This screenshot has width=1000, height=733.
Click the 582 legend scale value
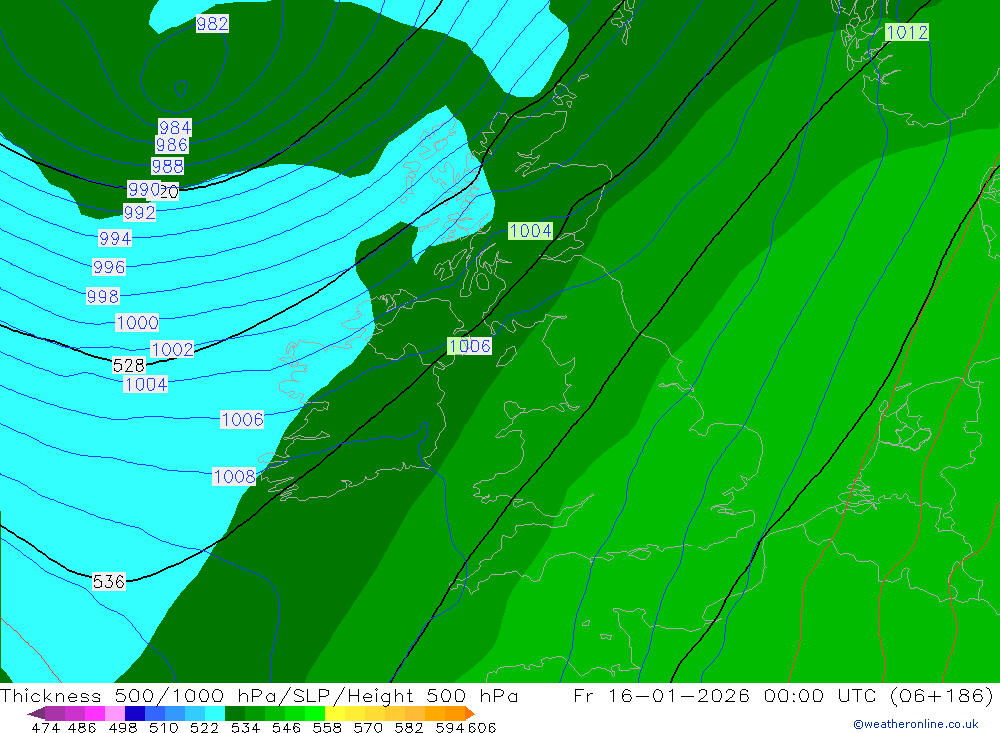[x=408, y=727]
